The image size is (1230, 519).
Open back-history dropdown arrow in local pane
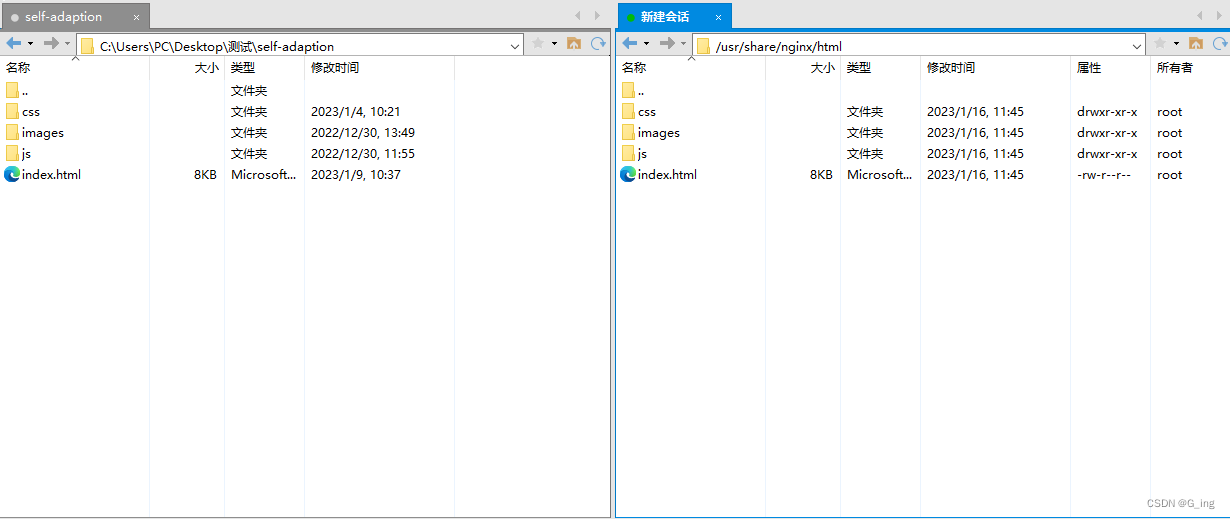[x=30, y=44]
